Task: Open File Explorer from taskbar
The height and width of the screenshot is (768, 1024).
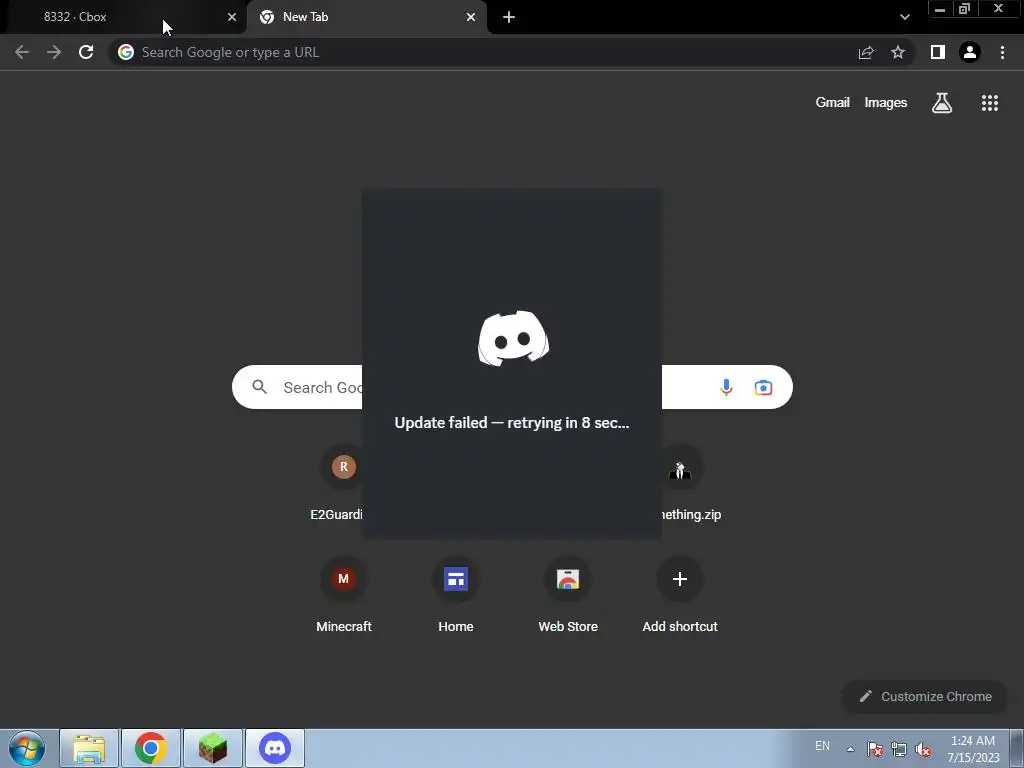Action: 89,748
